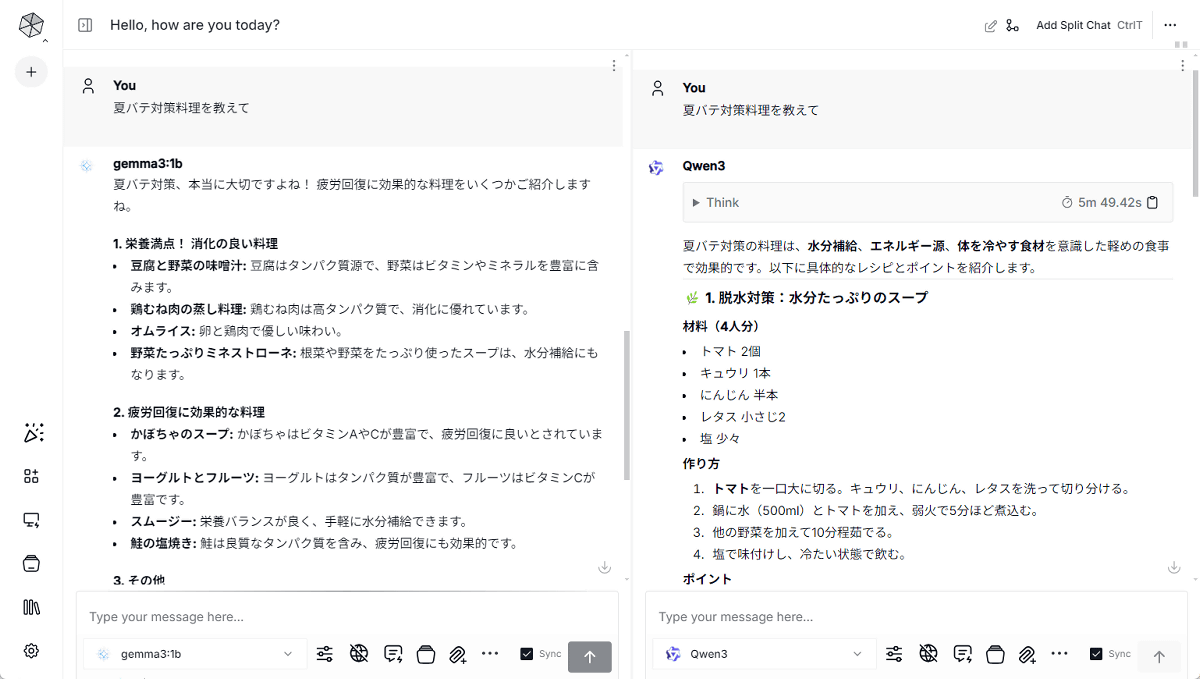1200x679 pixels.
Task: Click the '材料（4人分）' subheading
Action: [x=721, y=326]
